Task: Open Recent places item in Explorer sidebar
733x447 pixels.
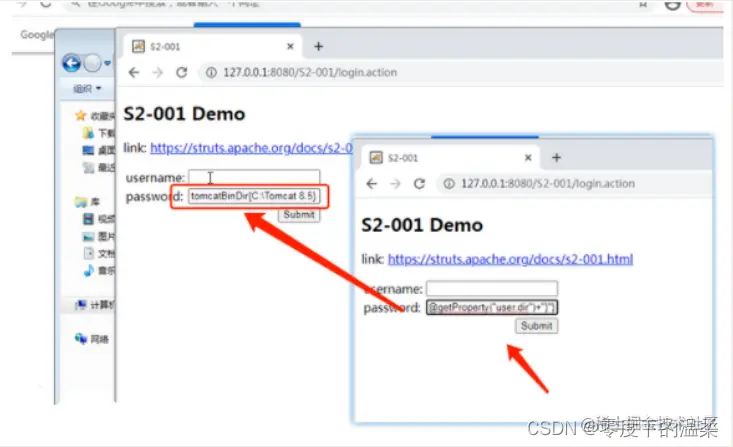Action: 99,167
